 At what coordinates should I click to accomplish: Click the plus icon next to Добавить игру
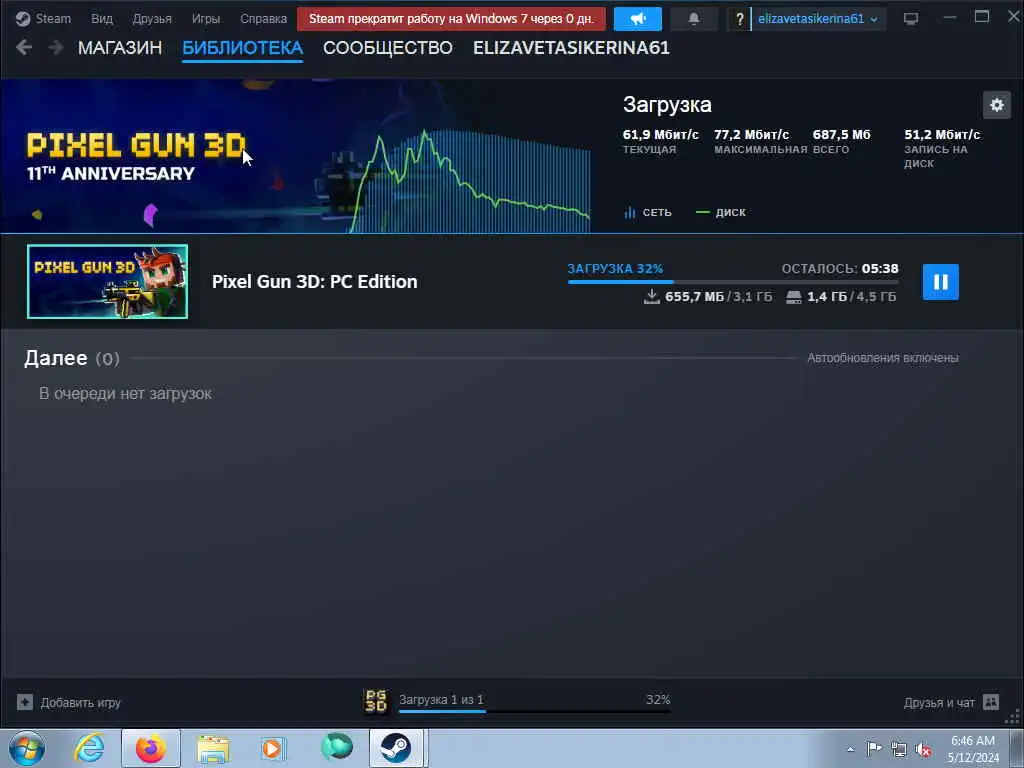25,702
